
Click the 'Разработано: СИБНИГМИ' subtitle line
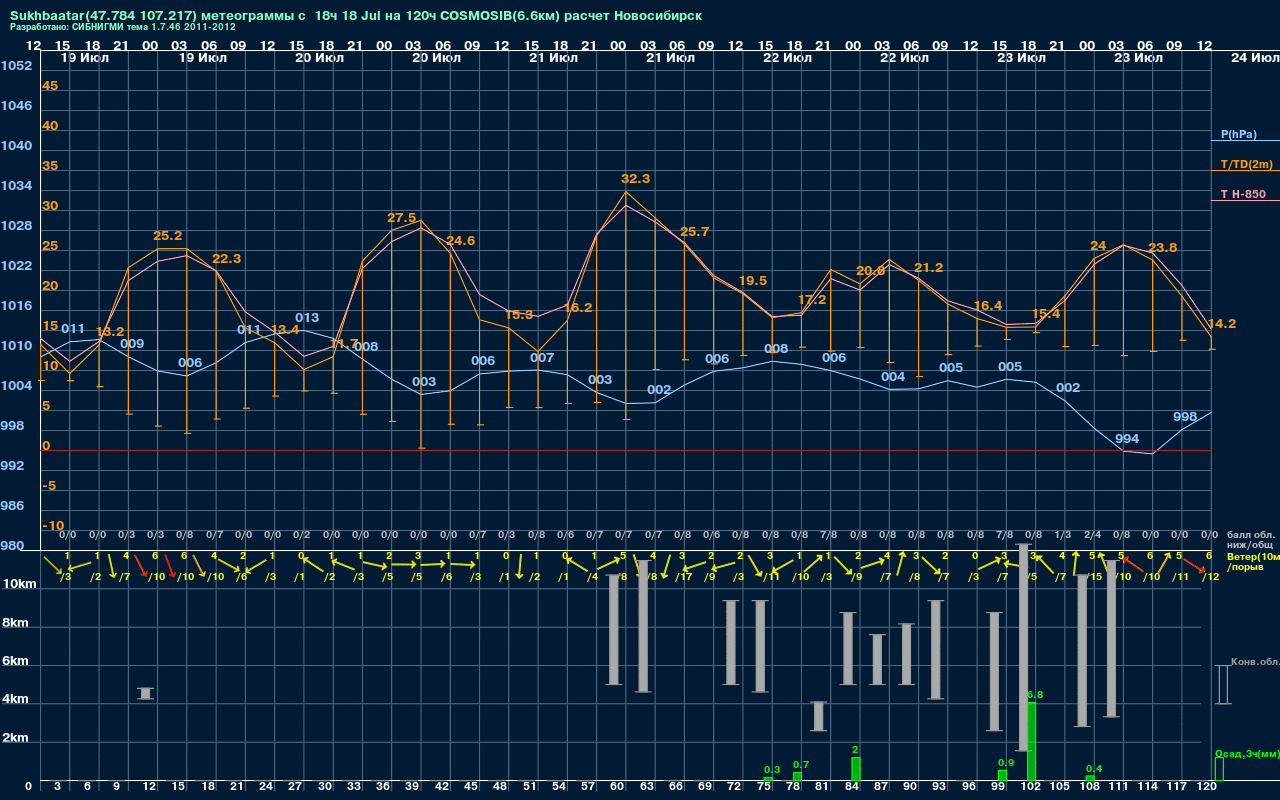click(123, 27)
